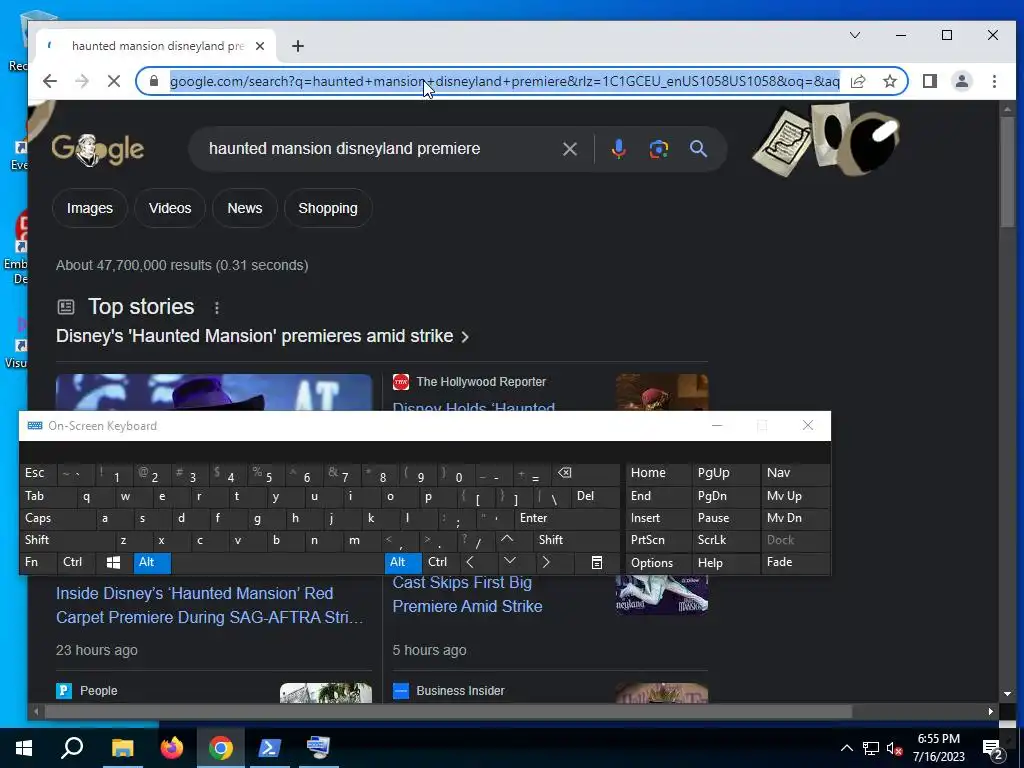Image resolution: width=1024 pixels, height=768 pixels.
Task: Click the Chrome back arrow
Action: click(x=50, y=81)
